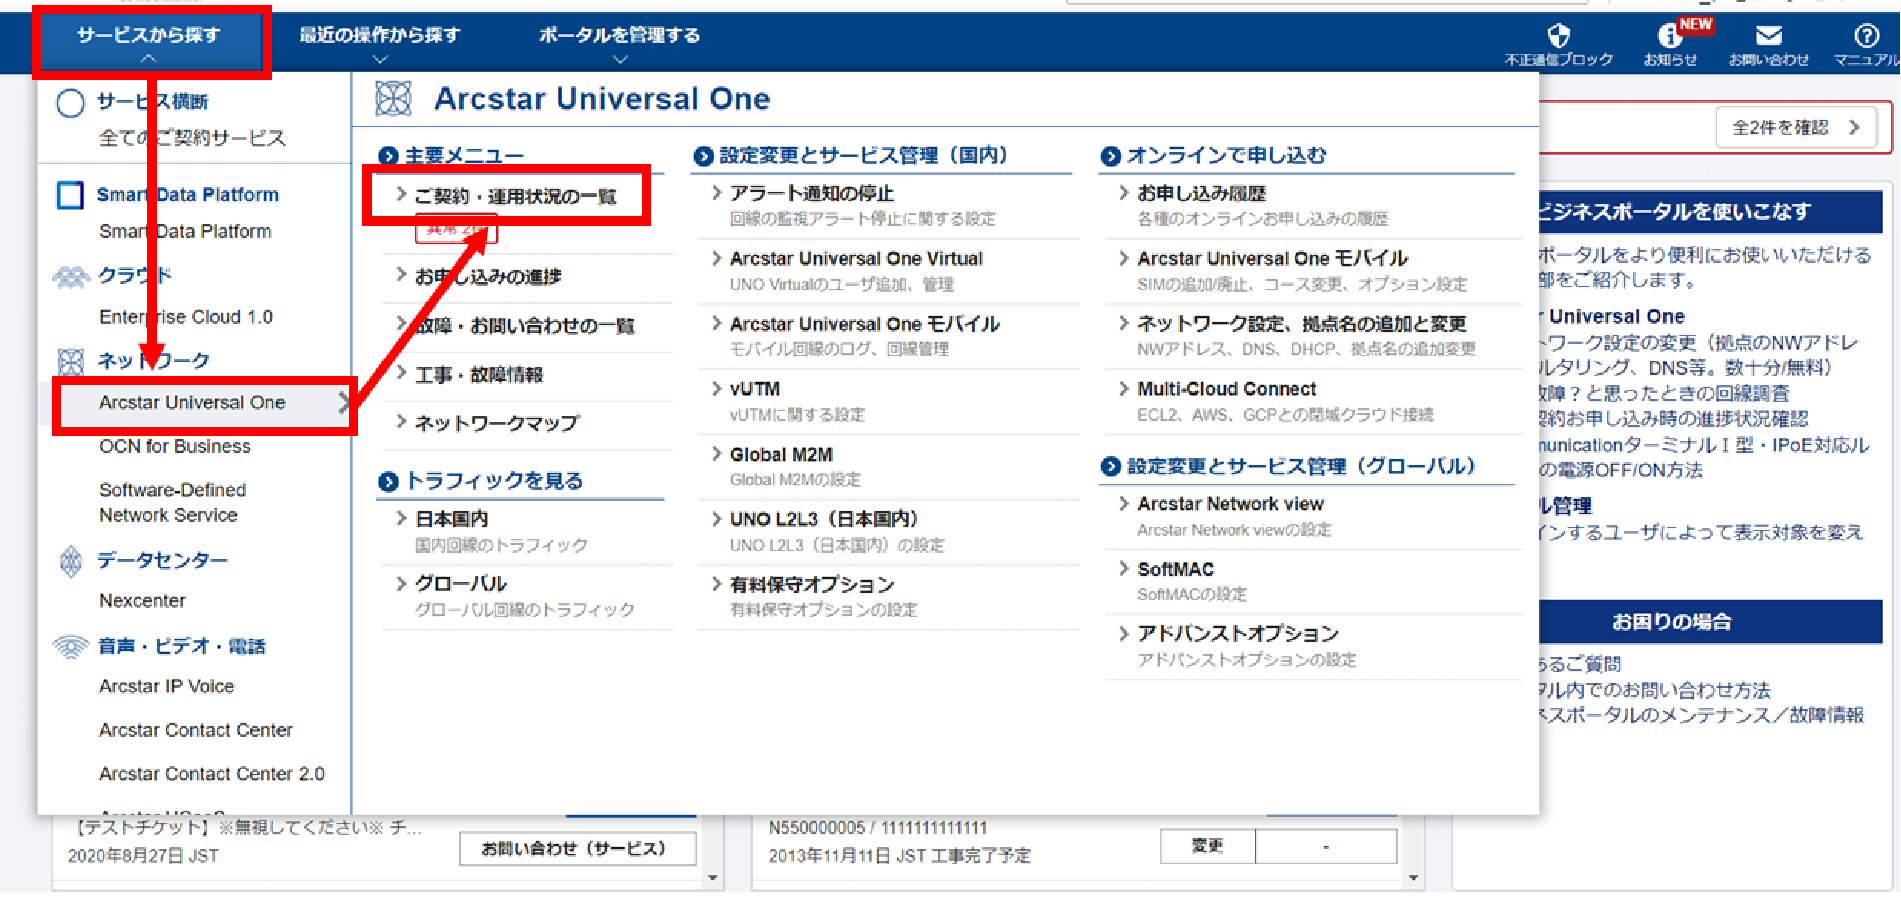Click the arrow before SoftMAC

coord(1124,568)
